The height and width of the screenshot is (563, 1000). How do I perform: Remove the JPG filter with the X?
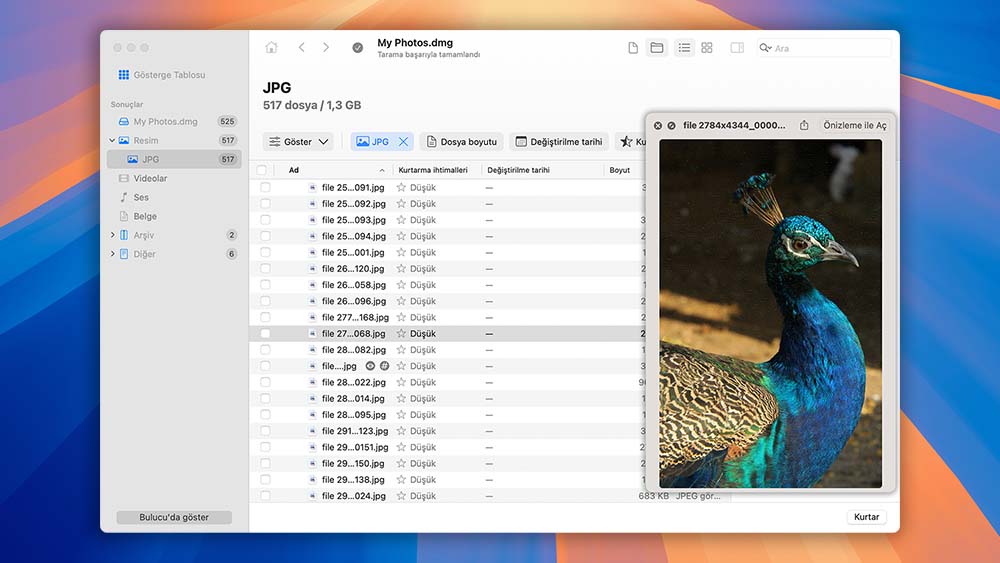coord(403,142)
